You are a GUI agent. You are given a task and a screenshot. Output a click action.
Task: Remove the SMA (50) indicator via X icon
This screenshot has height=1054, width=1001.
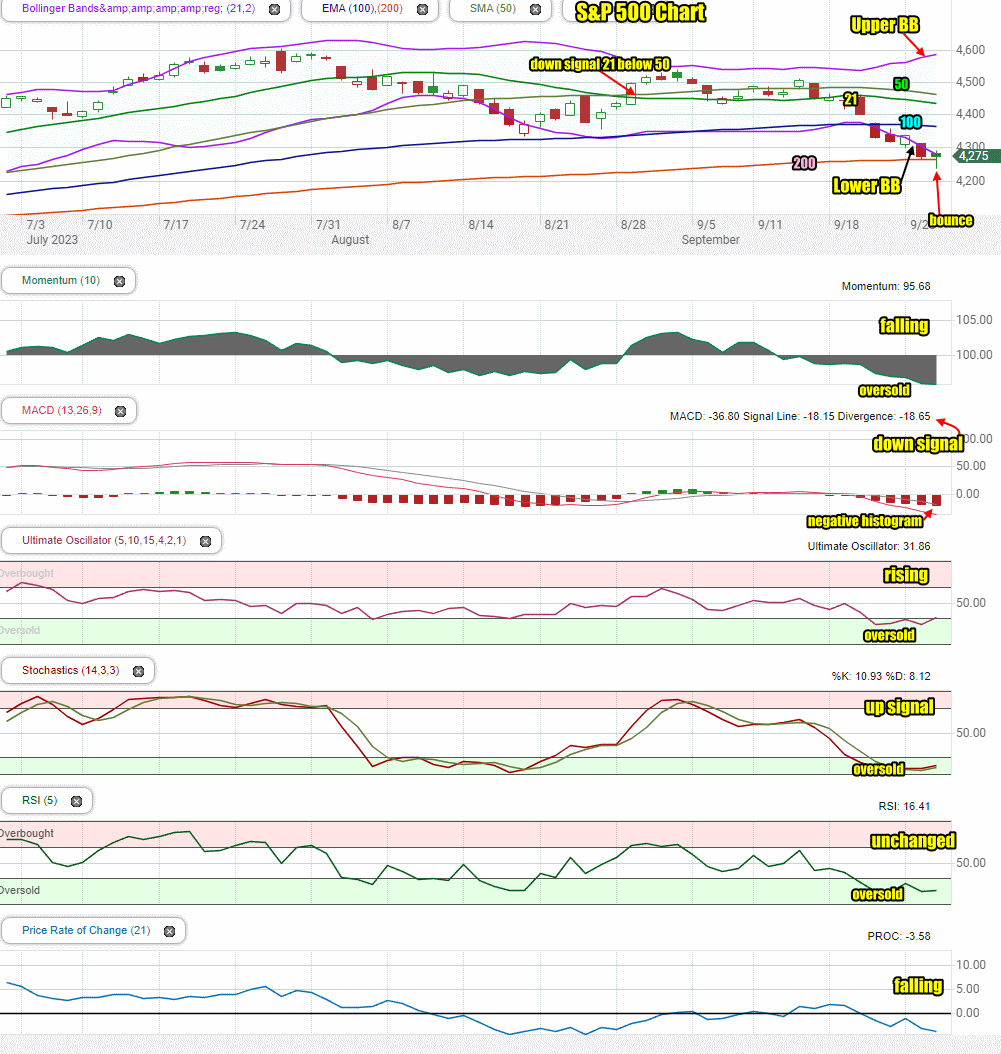[535, 9]
